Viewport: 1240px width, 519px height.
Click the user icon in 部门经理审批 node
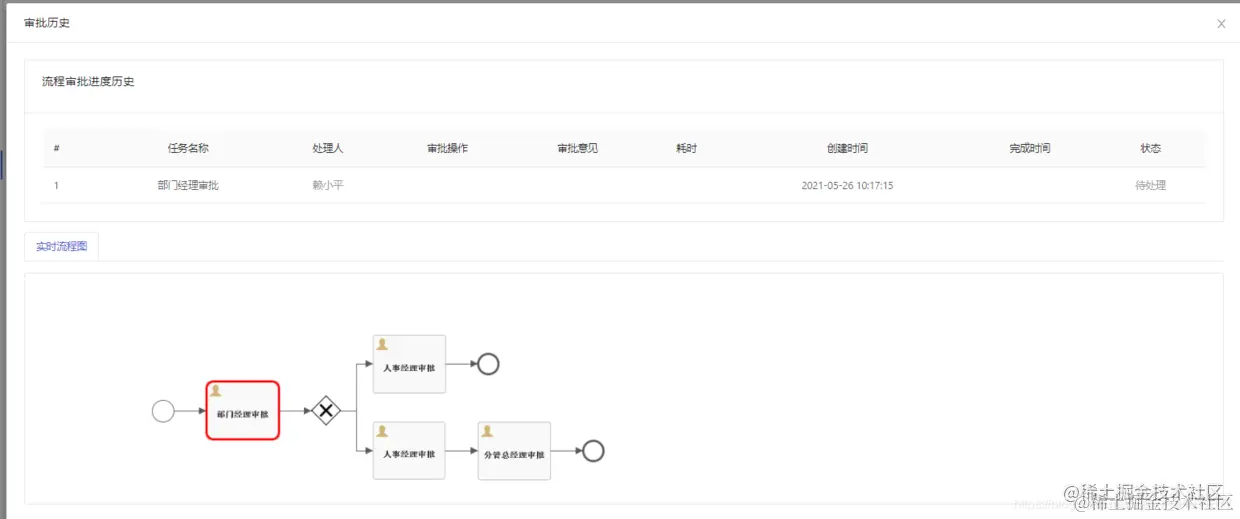click(x=216, y=392)
